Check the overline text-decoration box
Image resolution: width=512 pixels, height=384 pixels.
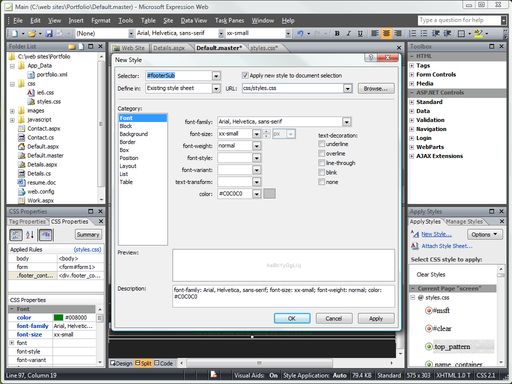[322, 153]
